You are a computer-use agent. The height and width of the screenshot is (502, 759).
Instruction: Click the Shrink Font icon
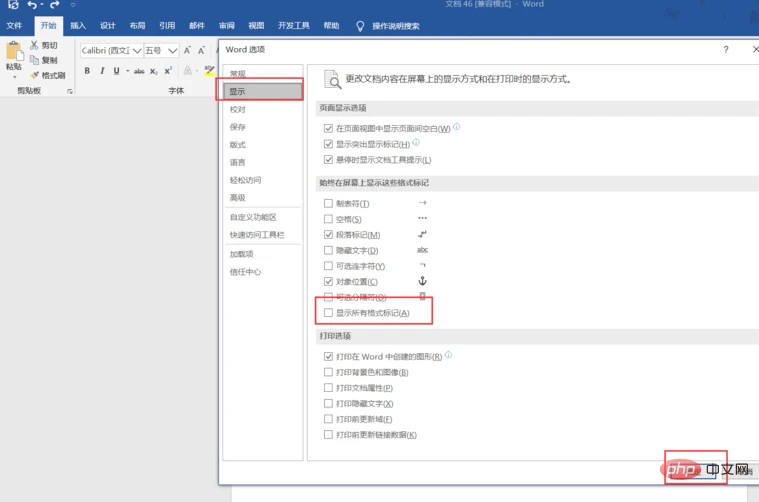point(201,50)
